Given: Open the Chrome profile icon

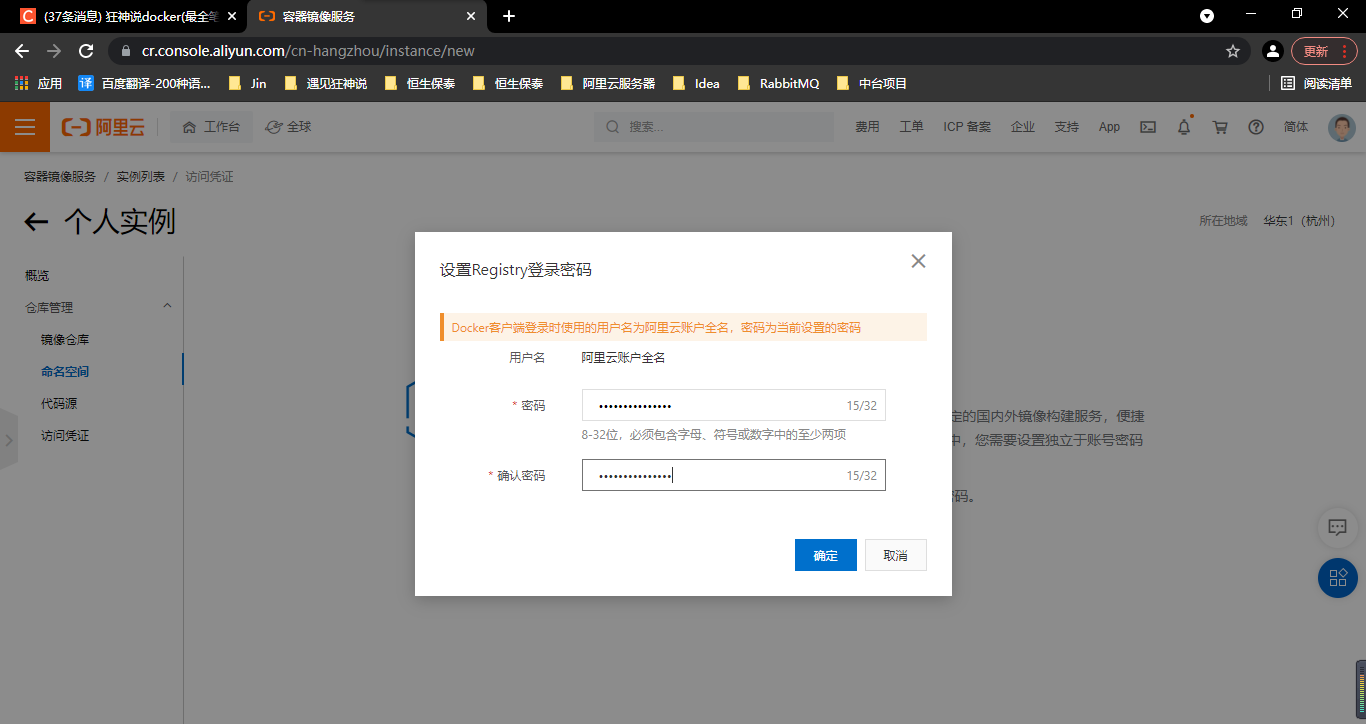Looking at the screenshot, I should [1272, 51].
